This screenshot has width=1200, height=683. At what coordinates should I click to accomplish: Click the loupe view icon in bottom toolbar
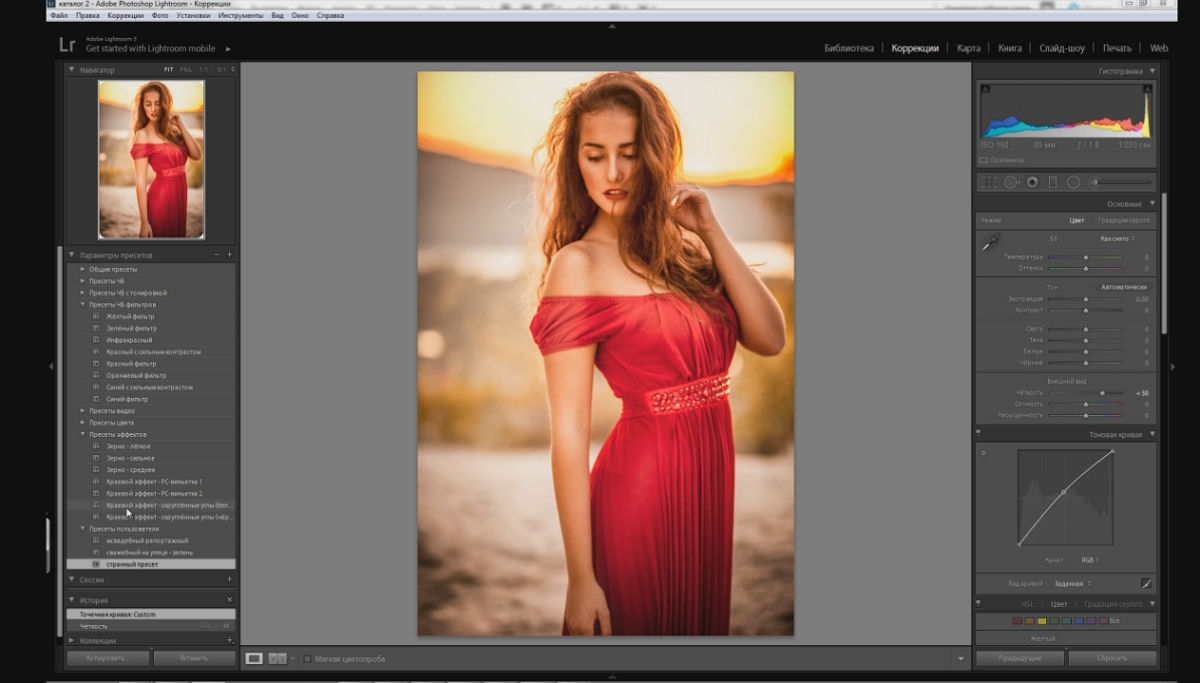coord(255,658)
